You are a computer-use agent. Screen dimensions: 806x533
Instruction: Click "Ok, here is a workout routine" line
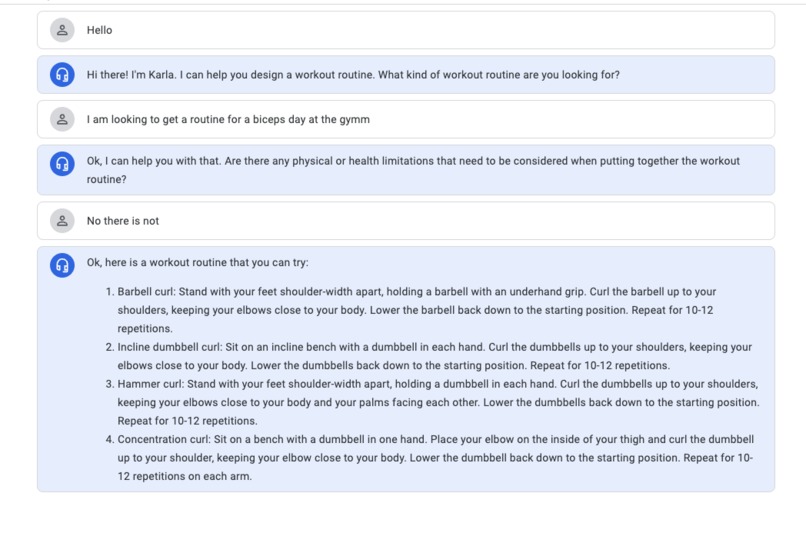[197, 262]
